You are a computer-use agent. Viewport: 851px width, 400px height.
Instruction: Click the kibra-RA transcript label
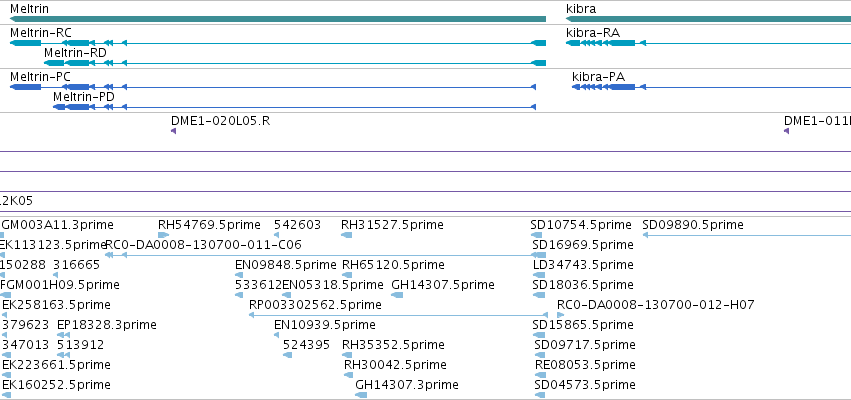tap(593, 33)
